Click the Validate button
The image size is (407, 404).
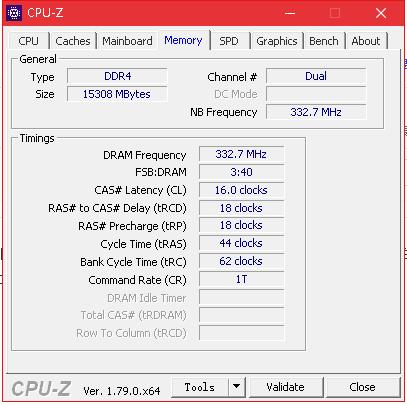pos(285,387)
